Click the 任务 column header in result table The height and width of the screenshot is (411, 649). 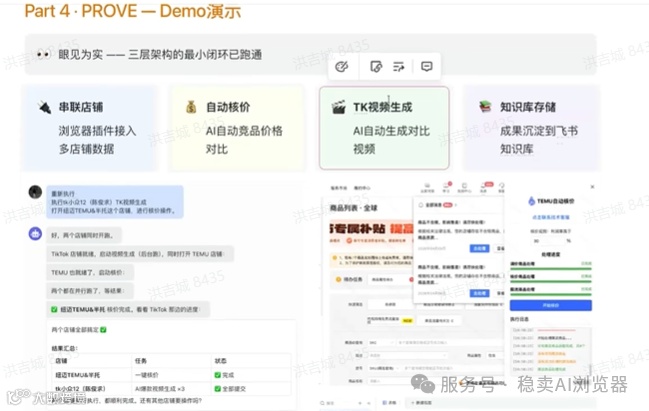coord(141,361)
